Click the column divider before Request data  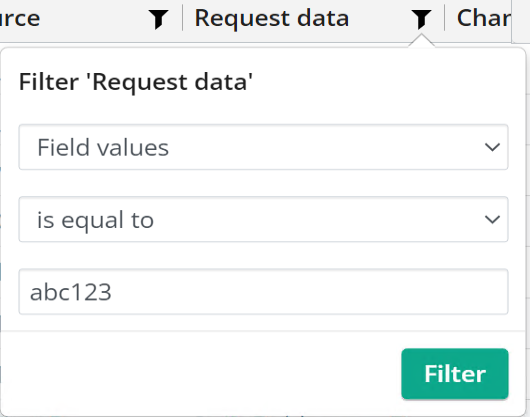pyautogui.click(x=183, y=18)
